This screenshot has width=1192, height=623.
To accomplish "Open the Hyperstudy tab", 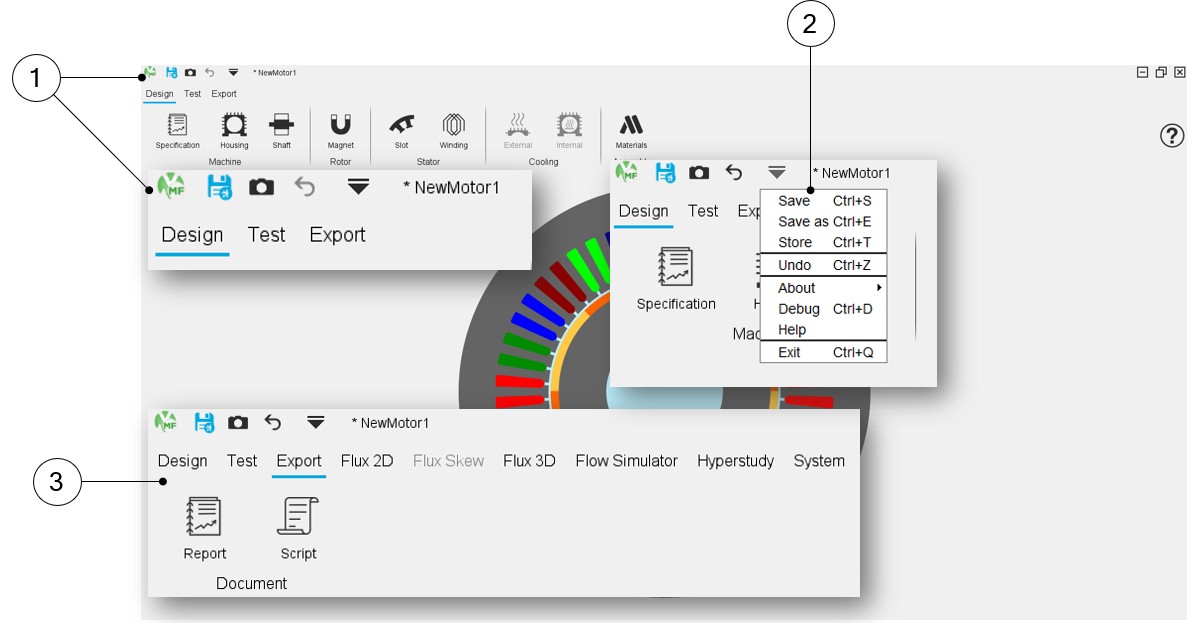I will [735, 461].
